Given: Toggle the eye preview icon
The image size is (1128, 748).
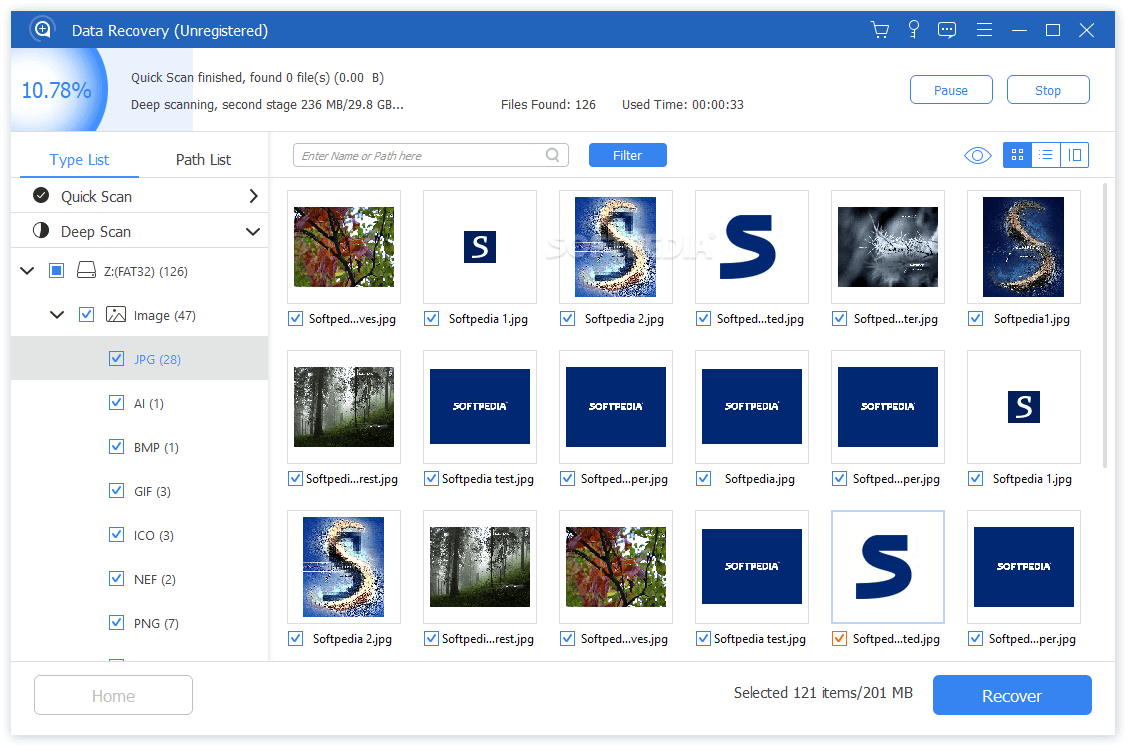Looking at the screenshot, I should coord(977,155).
